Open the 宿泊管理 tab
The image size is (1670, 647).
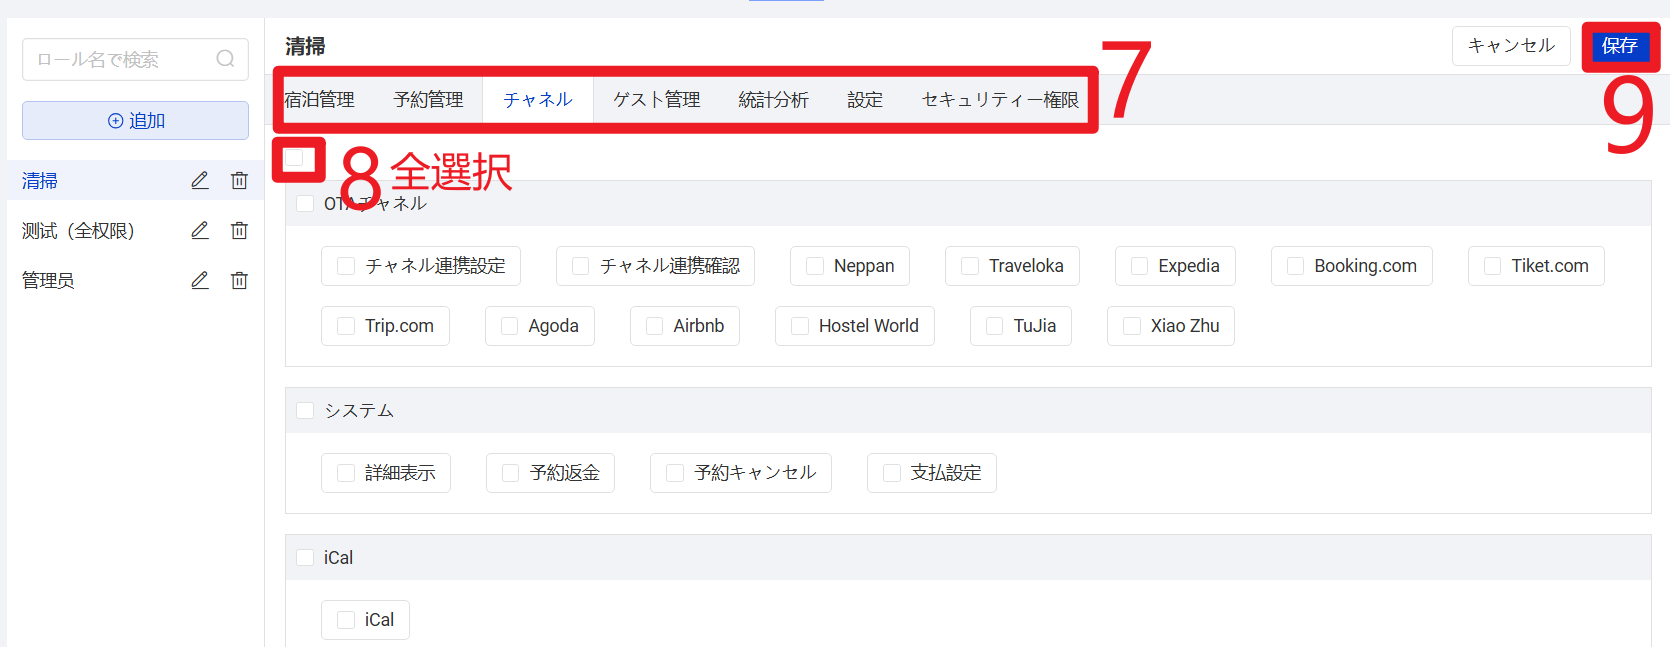click(x=319, y=100)
